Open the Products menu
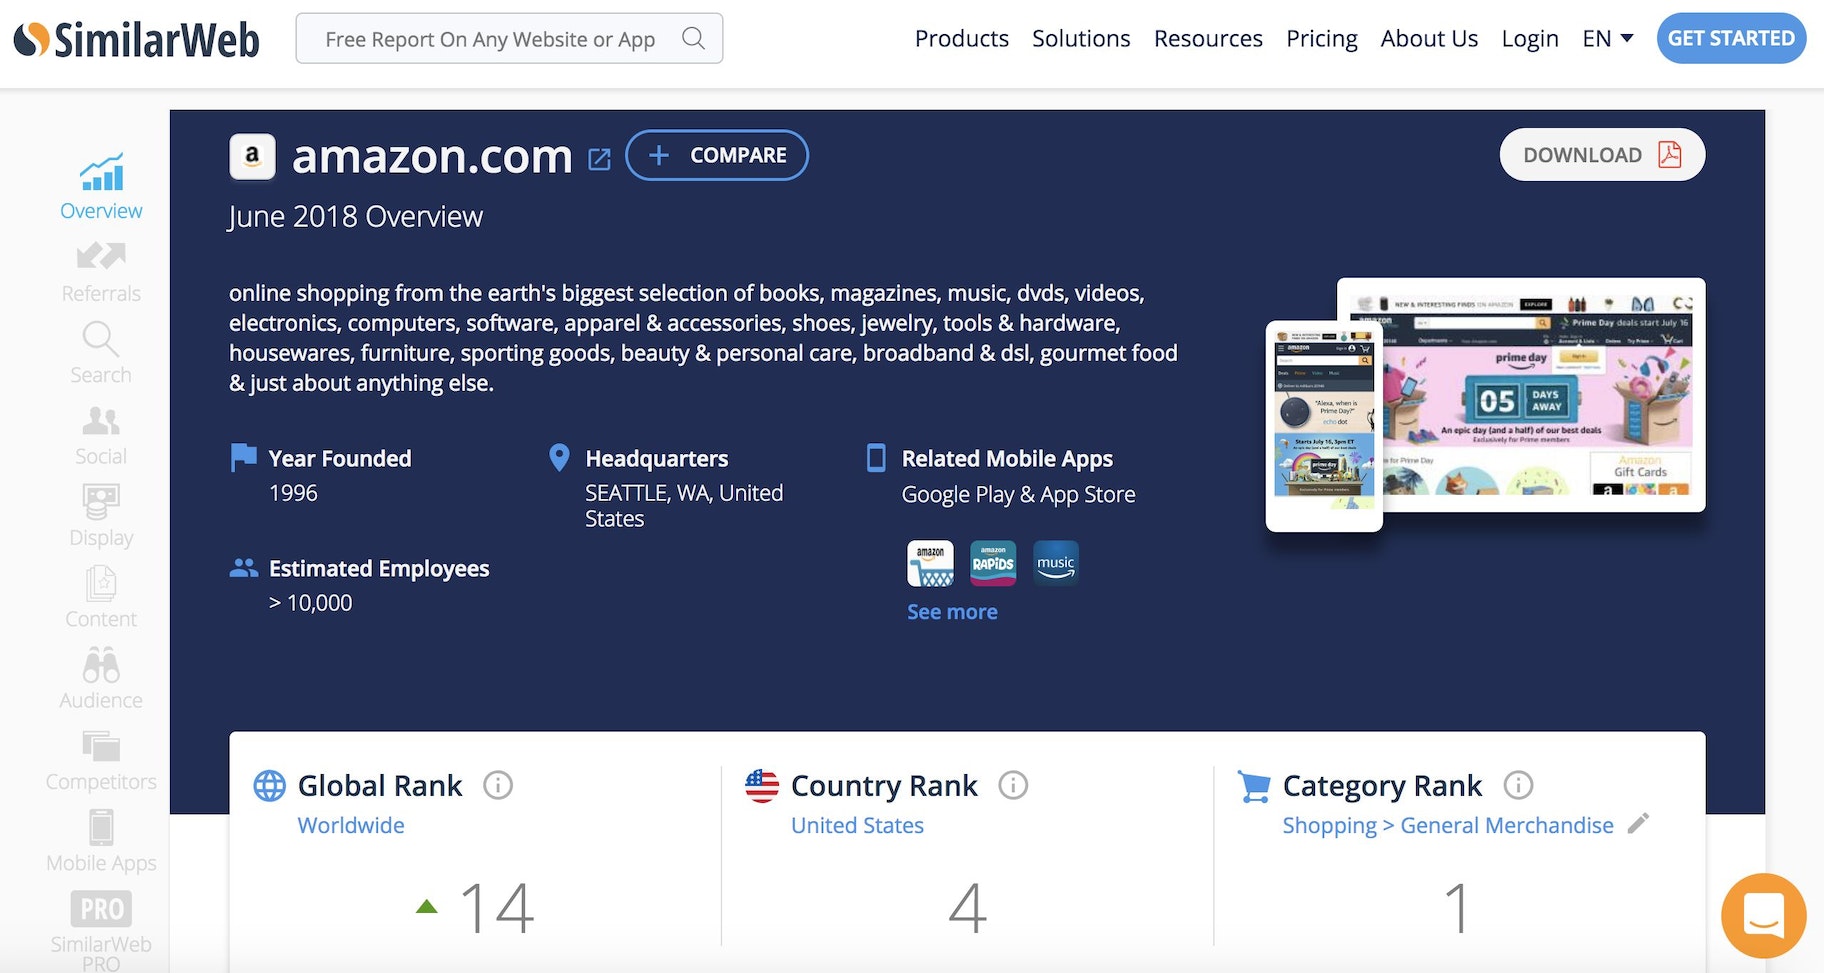The height and width of the screenshot is (973, 1824). pyautogui.click(x=961, y=39)
